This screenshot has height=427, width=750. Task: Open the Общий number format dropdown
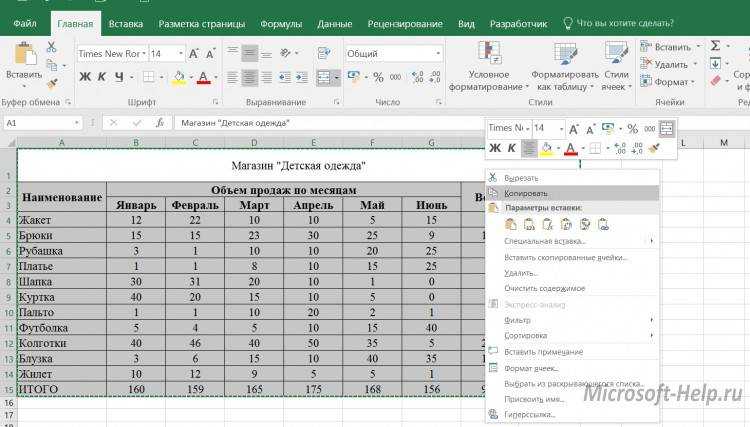pos(438,54)
